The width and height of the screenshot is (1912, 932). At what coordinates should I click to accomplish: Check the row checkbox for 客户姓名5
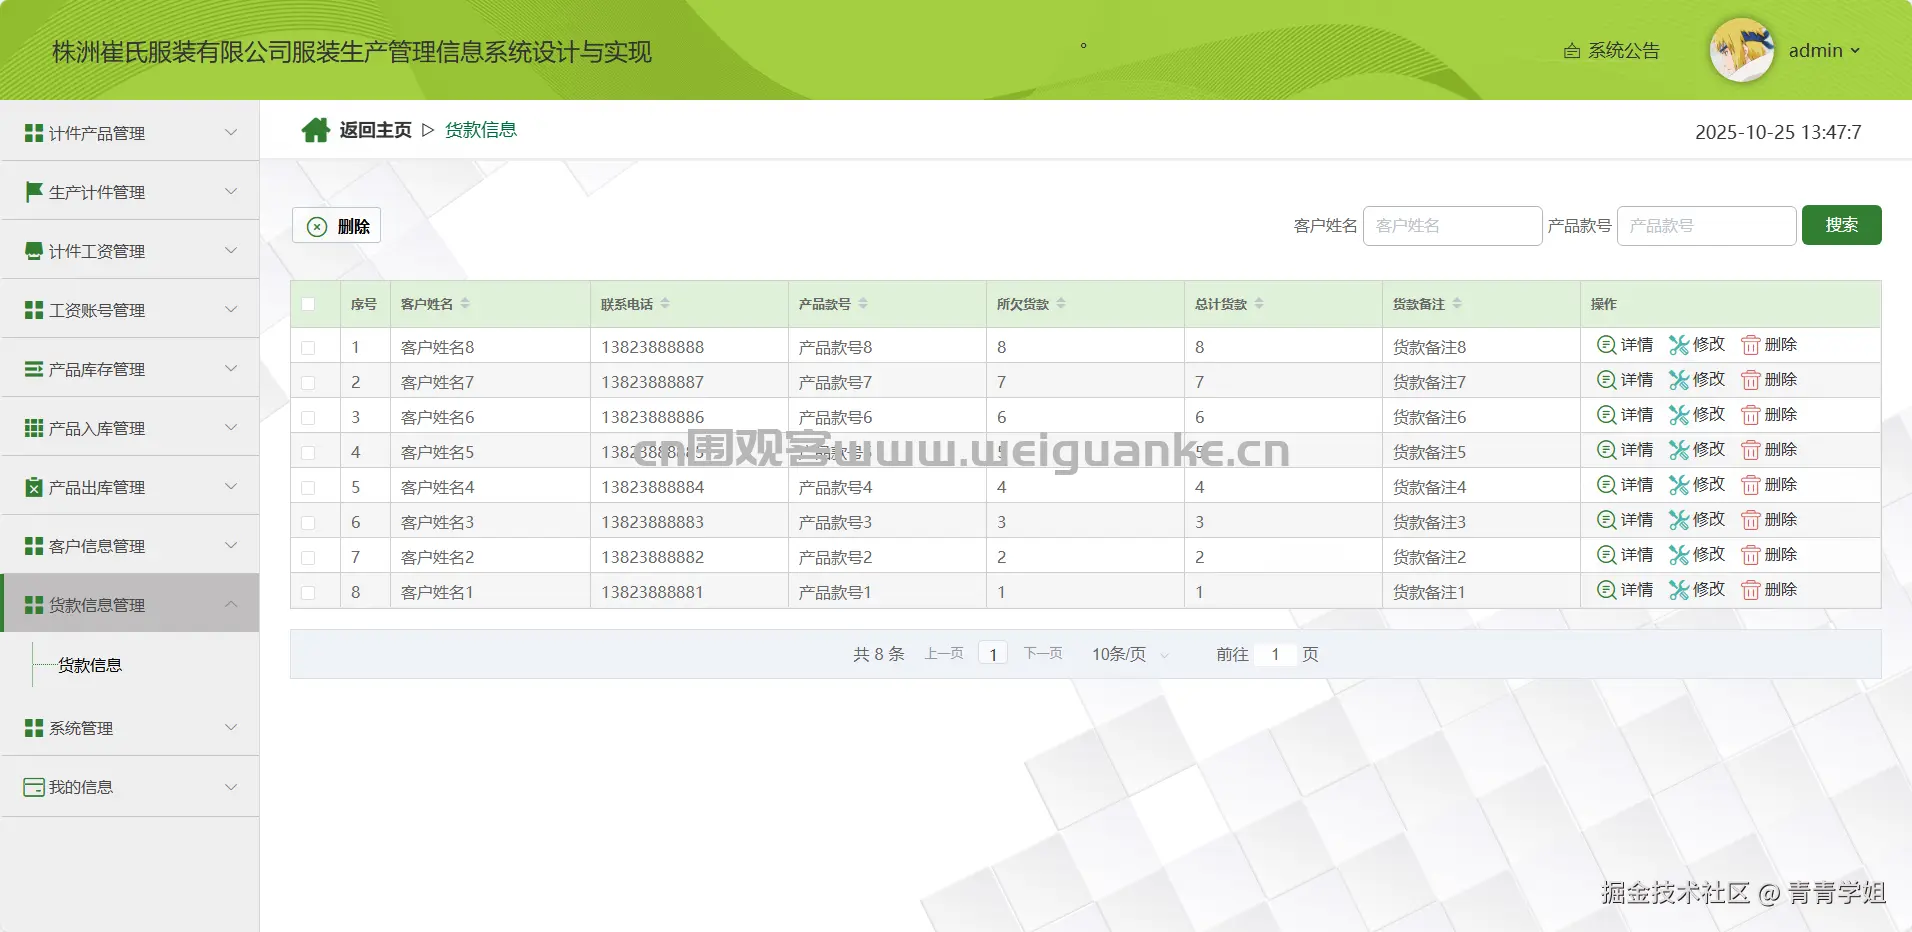[x=308, y=453]
